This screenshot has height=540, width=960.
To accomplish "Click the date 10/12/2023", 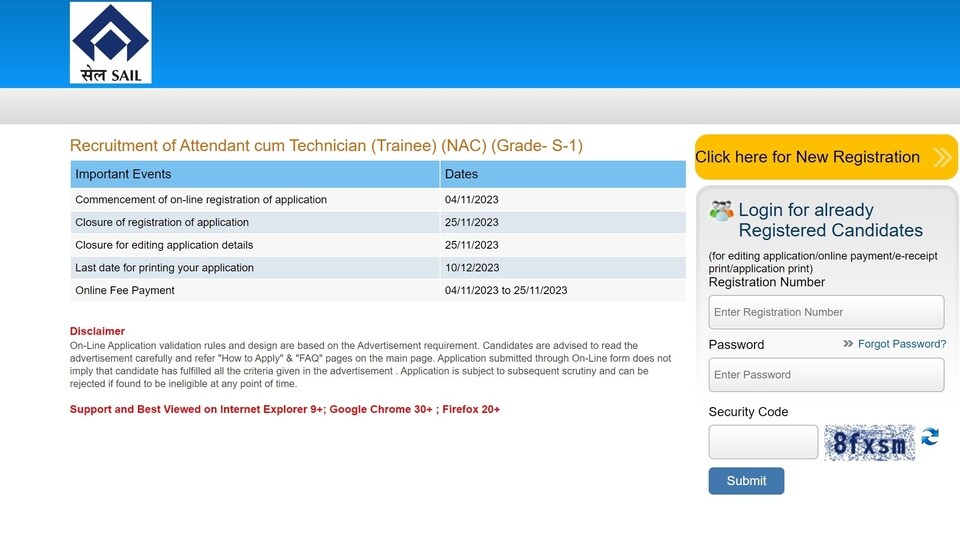I will click(471, 268).
